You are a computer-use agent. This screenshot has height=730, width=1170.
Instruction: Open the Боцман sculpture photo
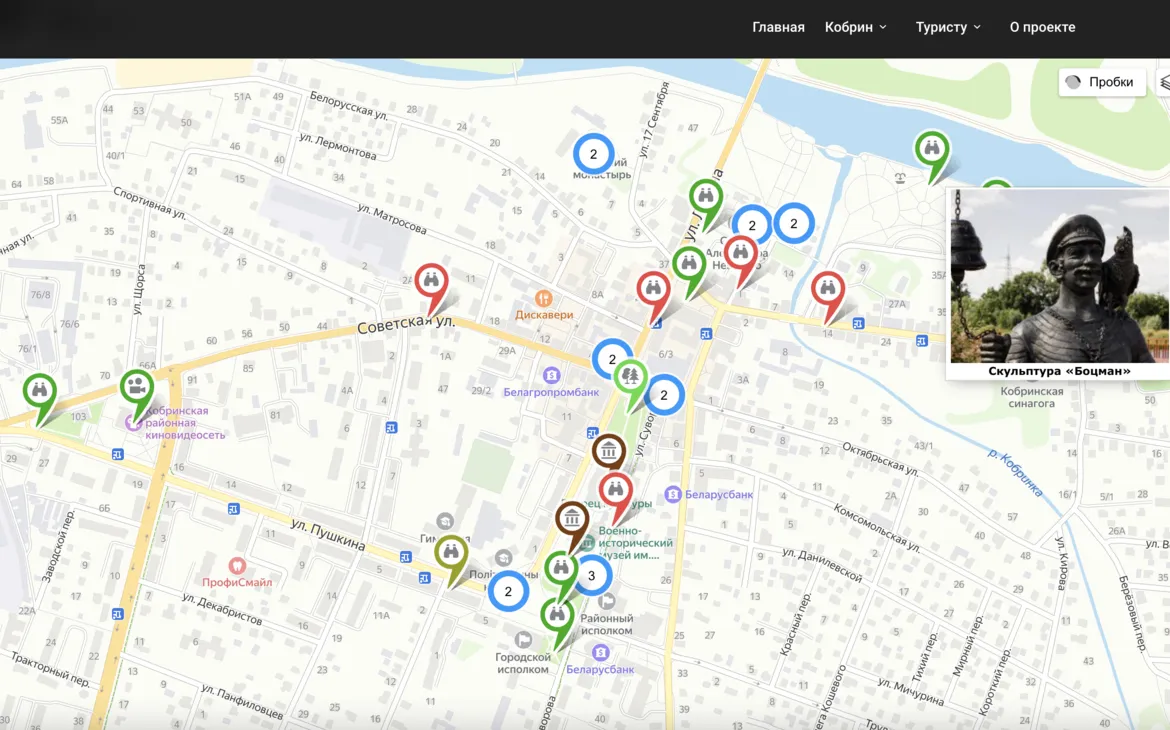(x=1059, y=276)
